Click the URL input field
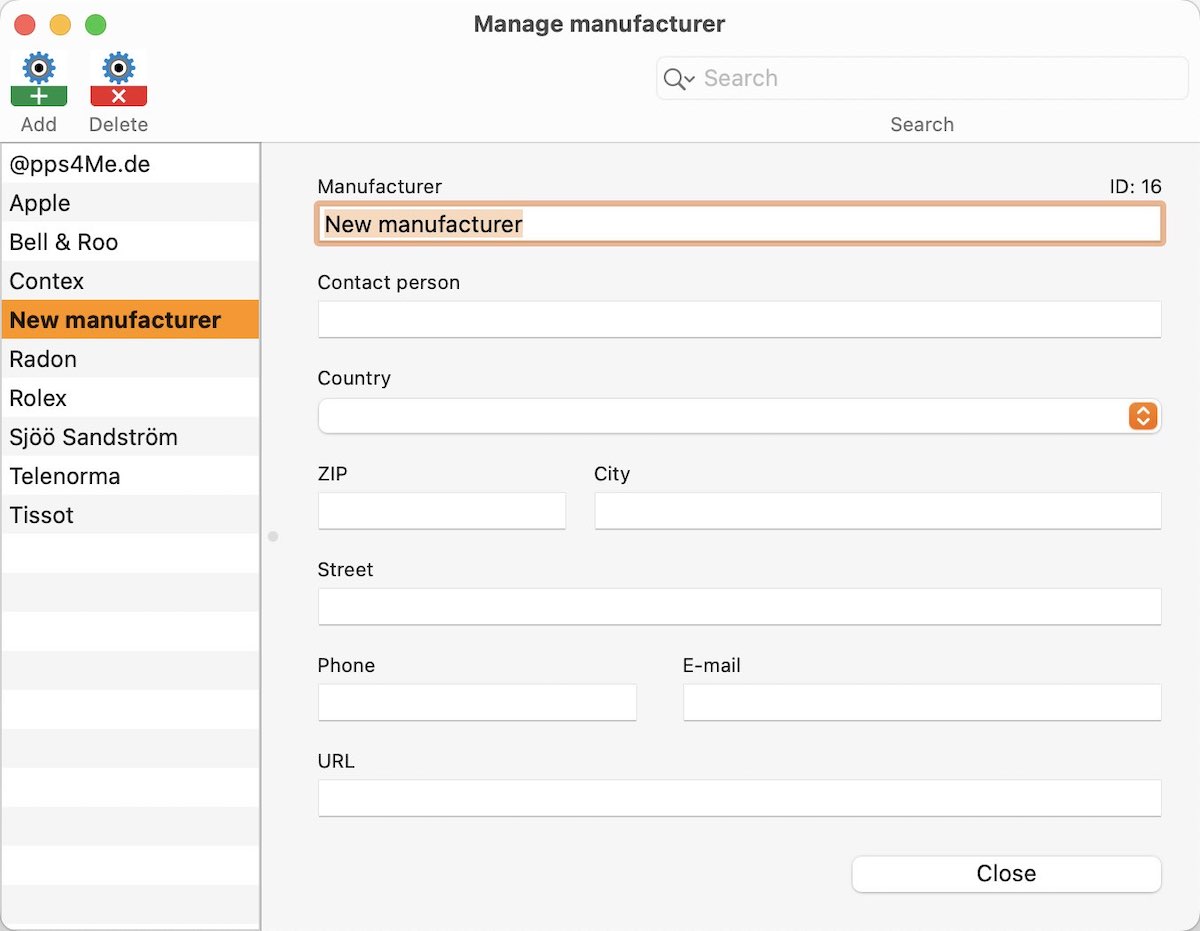Image resolution: width=1200 pixels, height=931 pixels. (x=740, y=799)
